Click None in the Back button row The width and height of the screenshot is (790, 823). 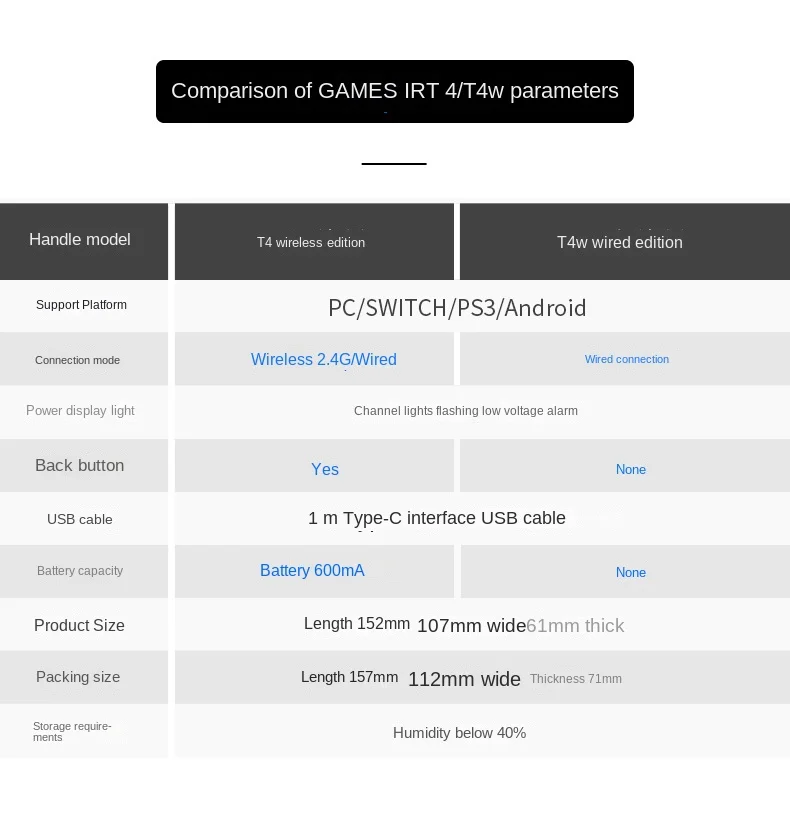pyautogui.click(x=631, y=469)
